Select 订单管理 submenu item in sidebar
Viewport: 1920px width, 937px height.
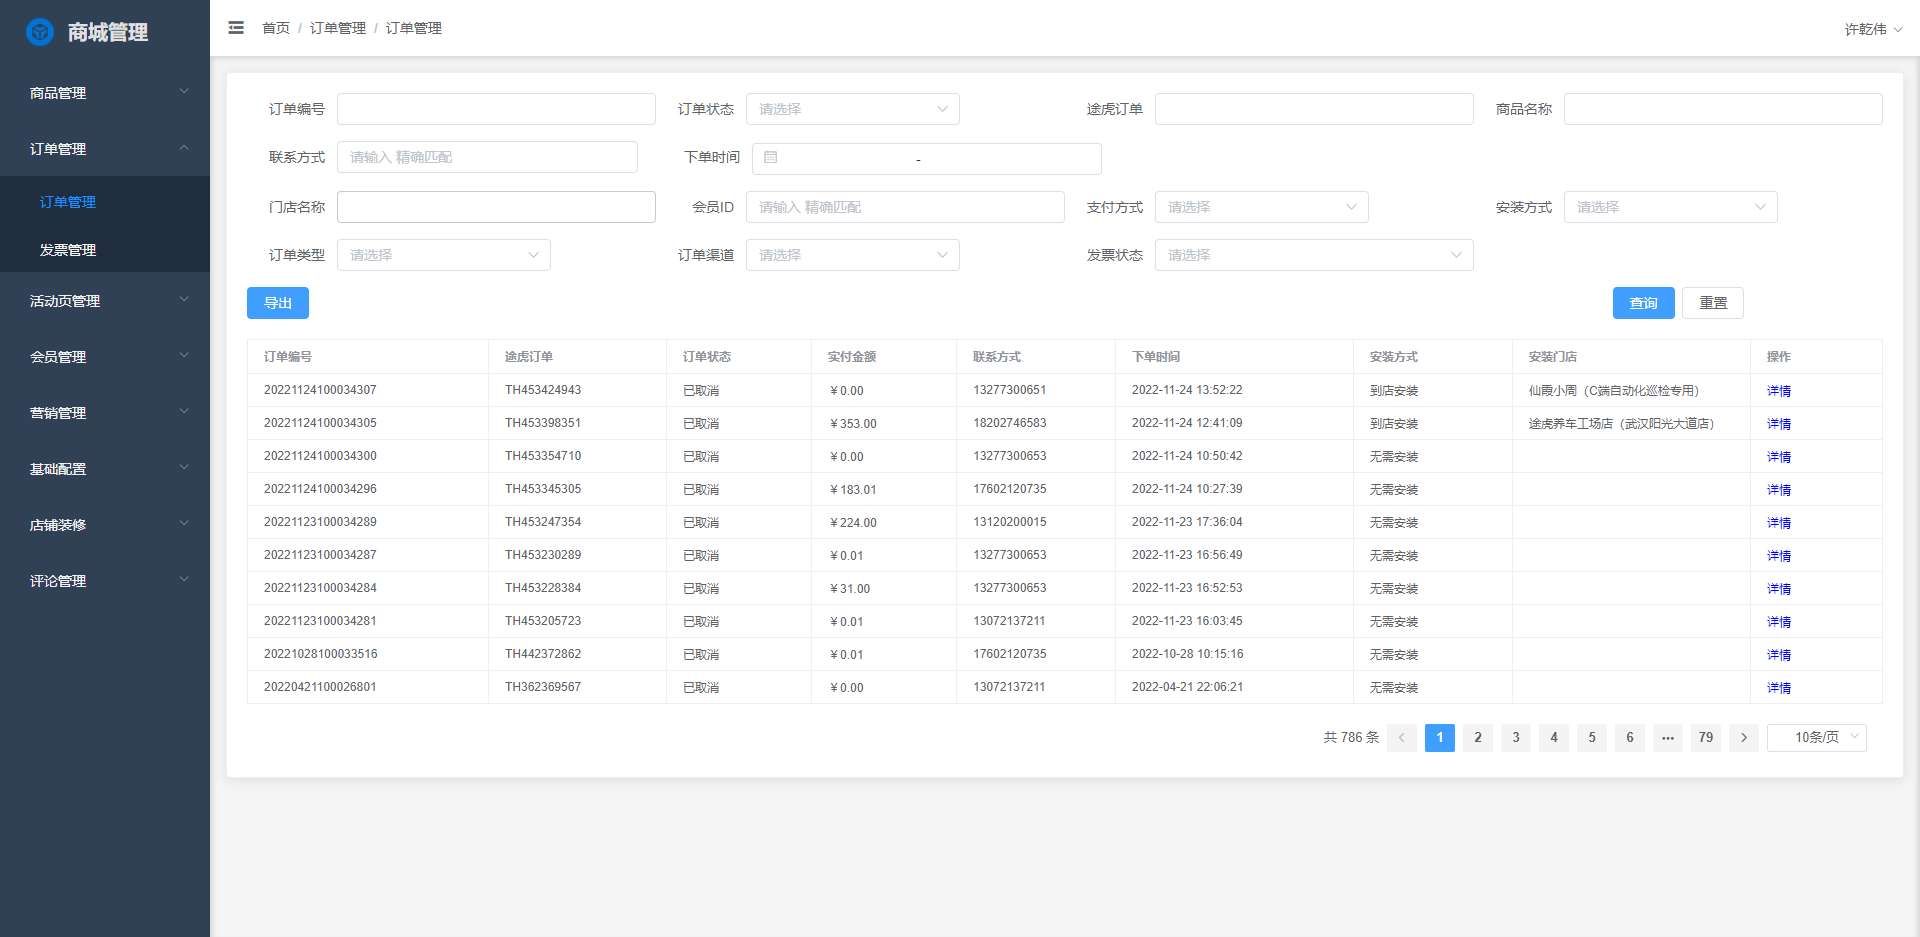pyautogui.click(x=105, y=202)
